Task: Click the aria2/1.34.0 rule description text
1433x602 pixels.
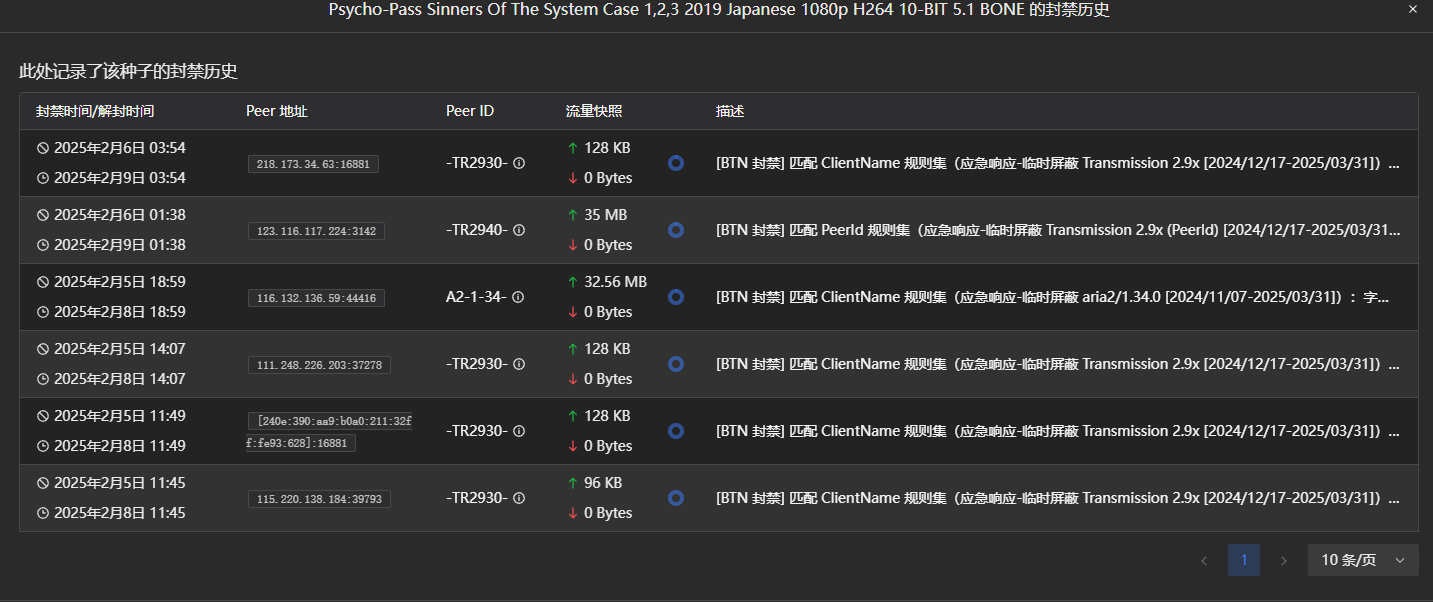Action: (x=1053, y=297)
